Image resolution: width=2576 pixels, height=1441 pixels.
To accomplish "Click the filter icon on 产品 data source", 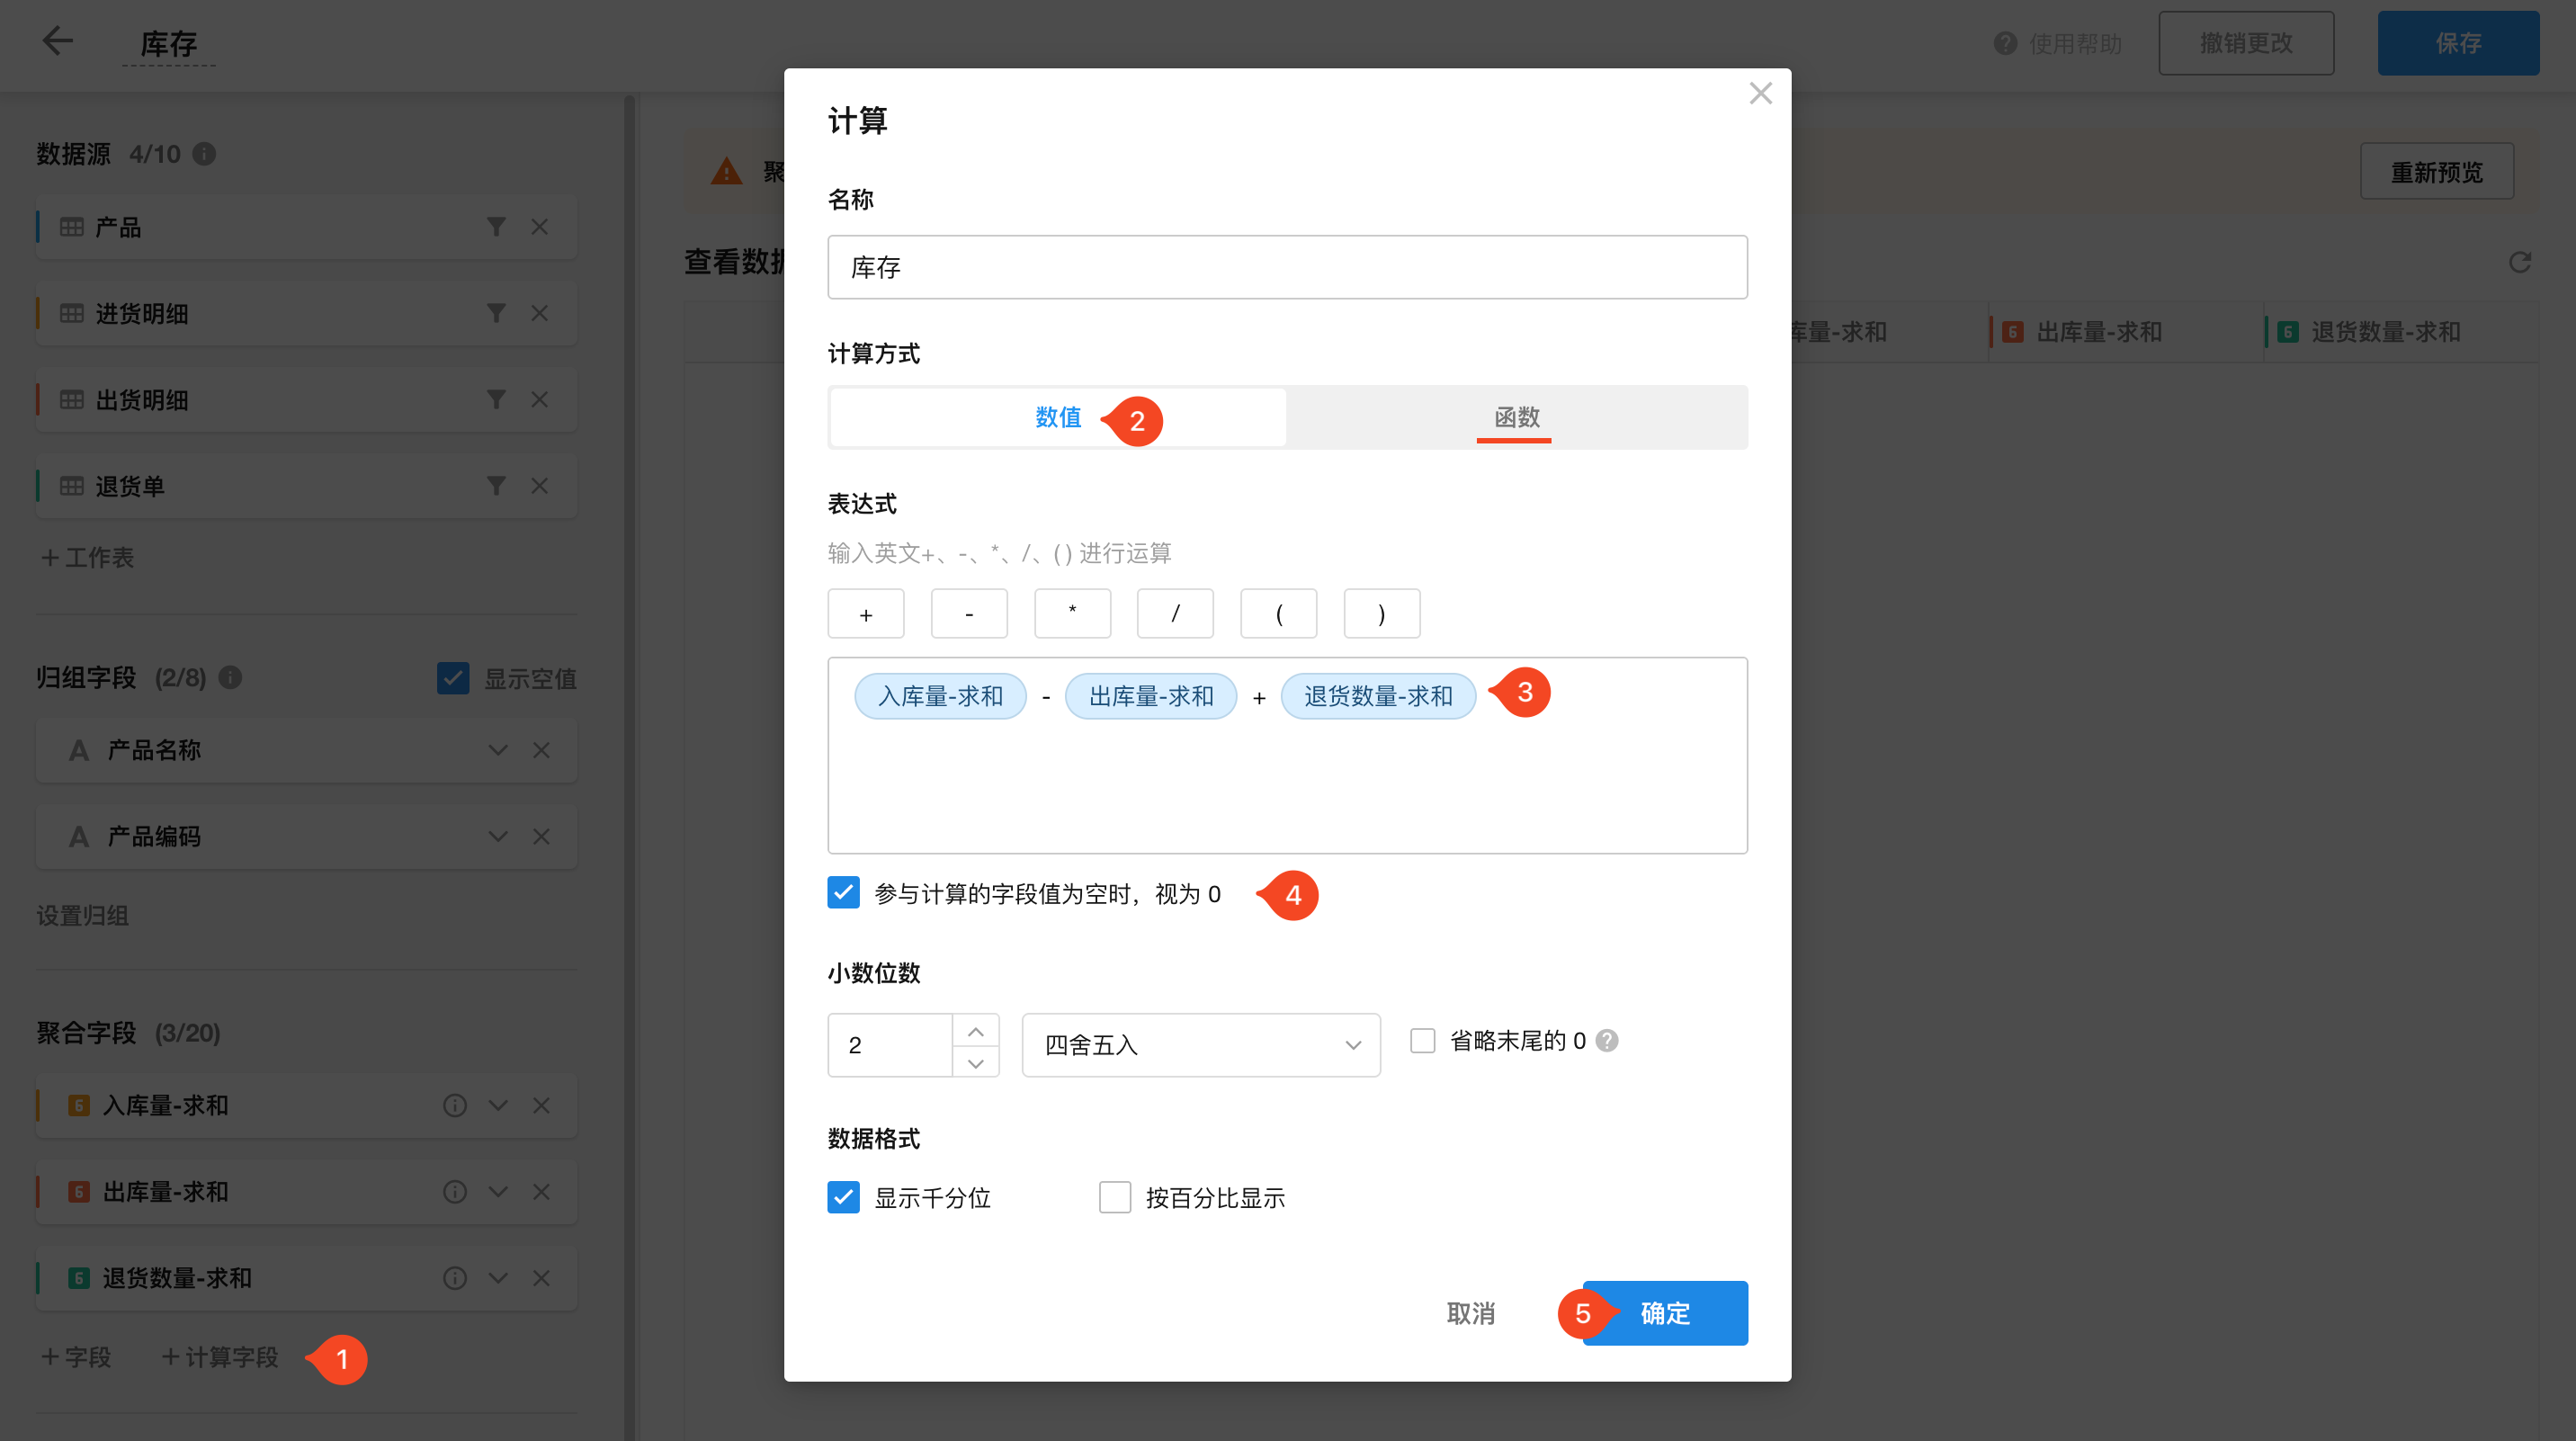I will 496,227.
